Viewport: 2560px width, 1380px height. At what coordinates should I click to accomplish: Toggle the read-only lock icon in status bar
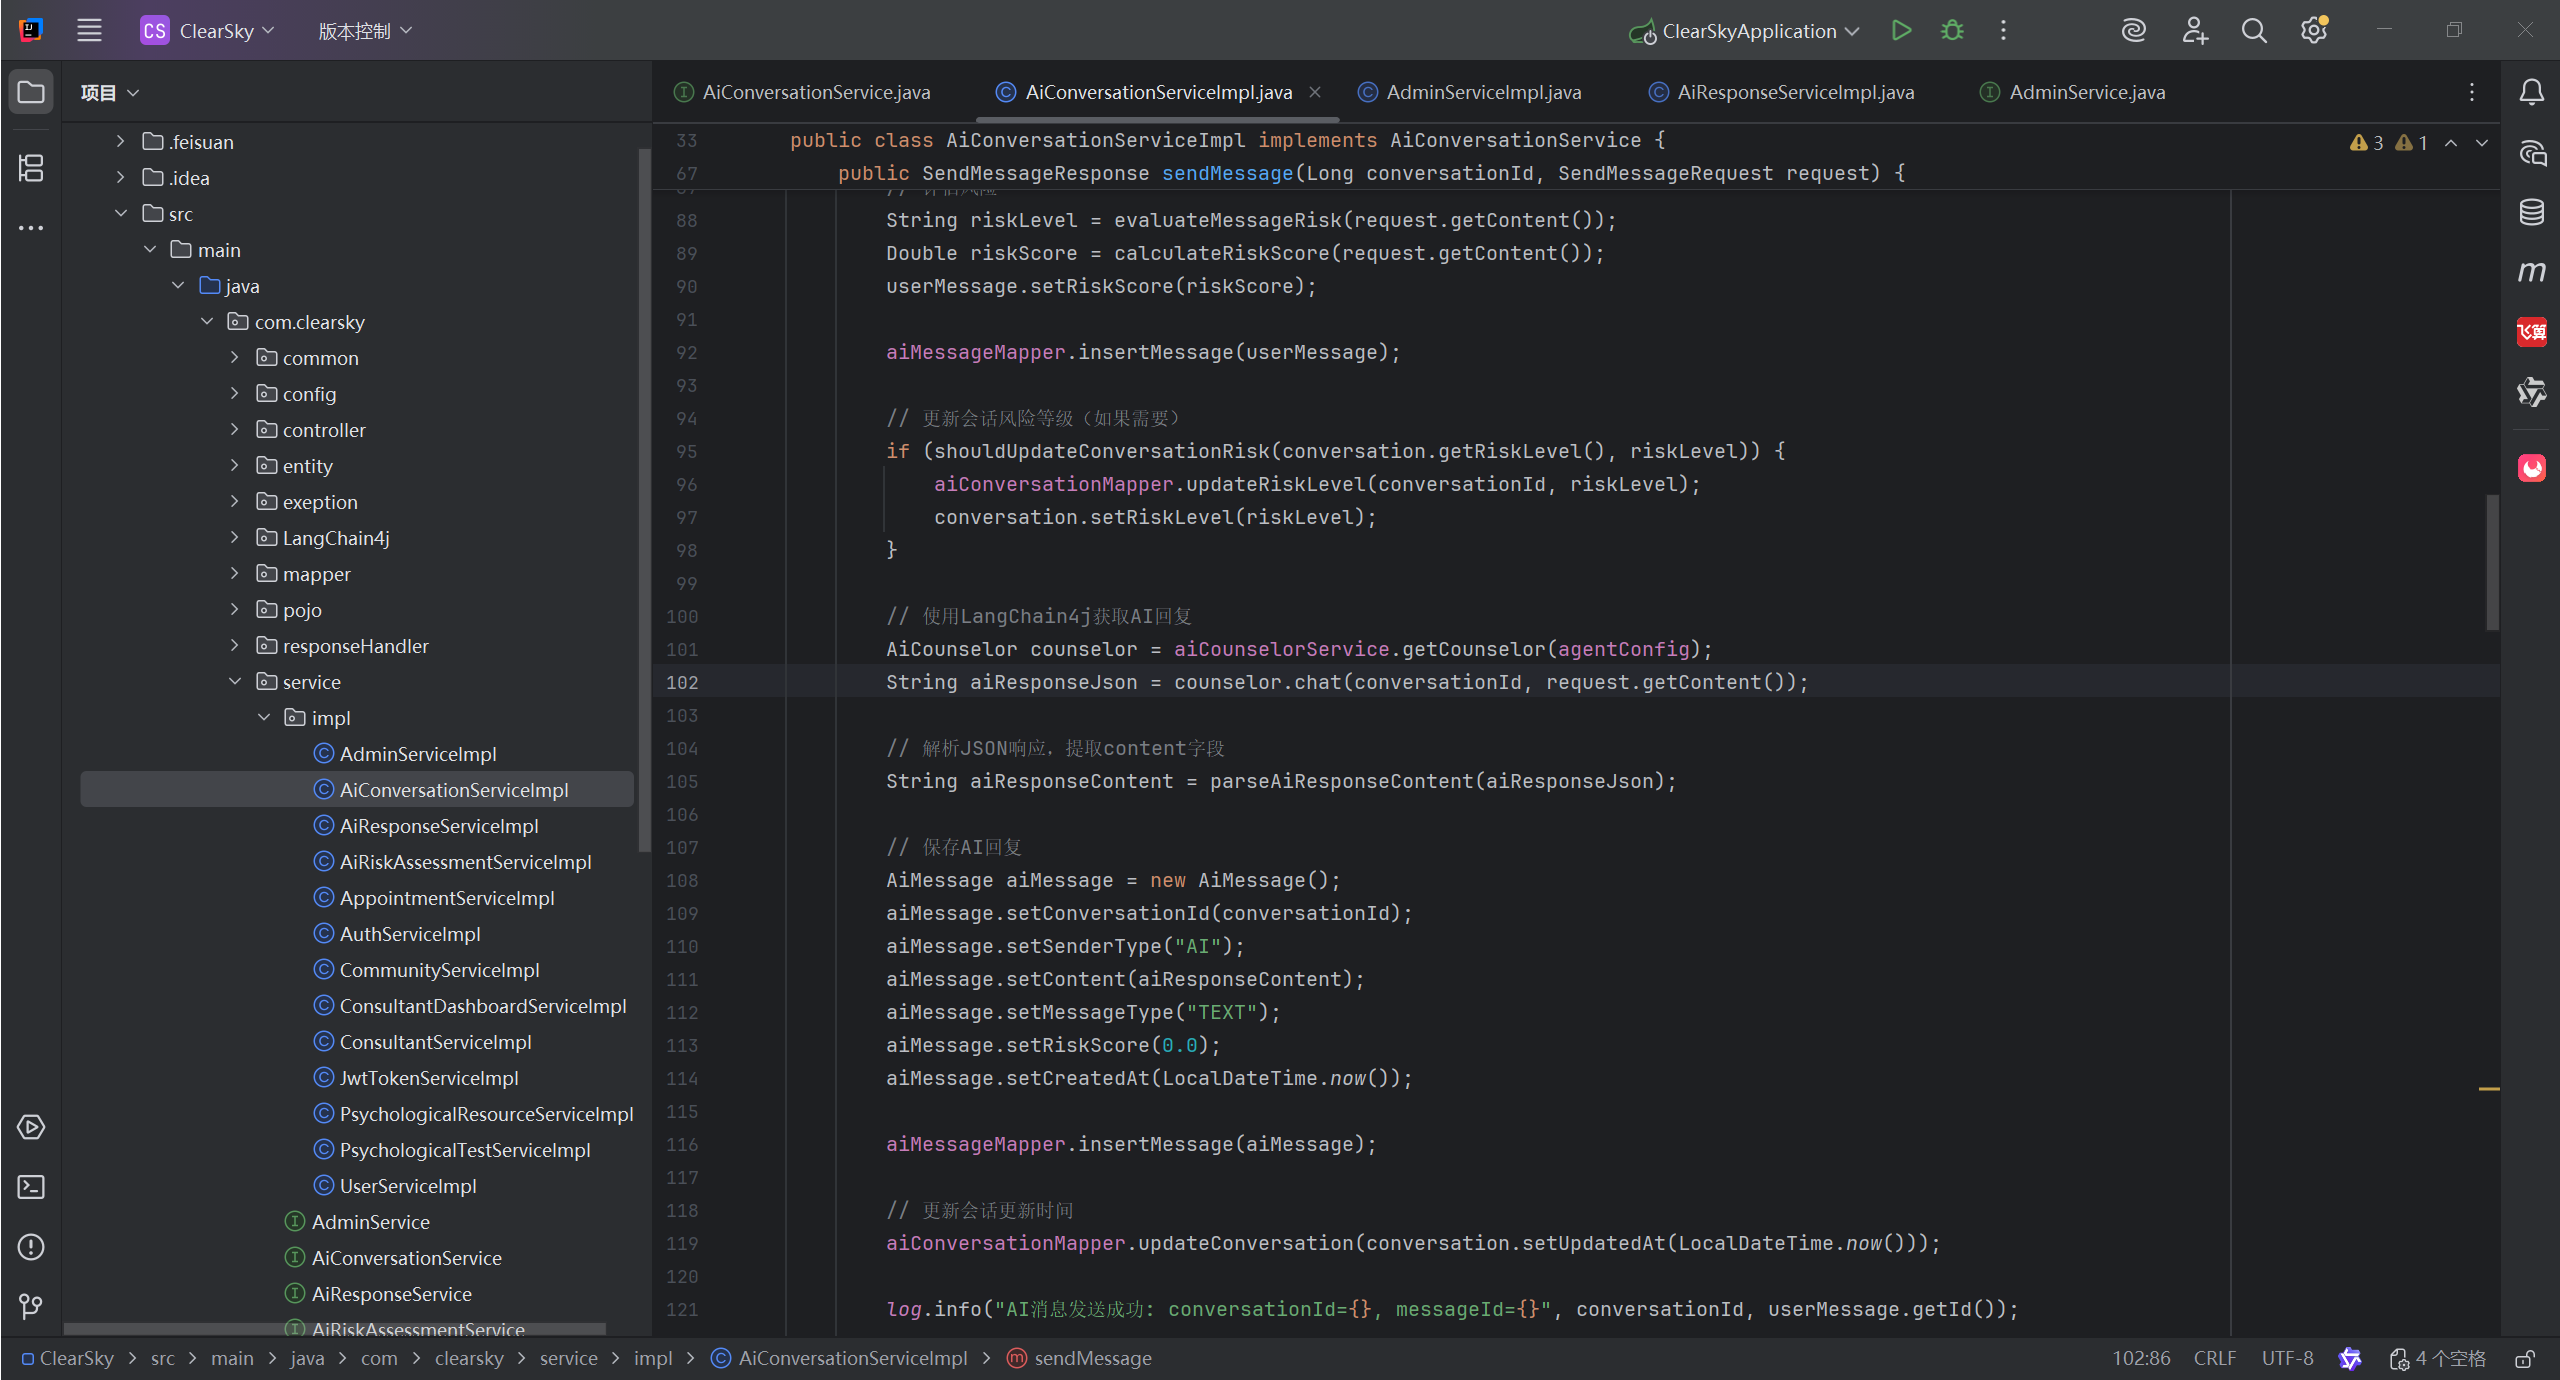(x=2525, y=1359)
